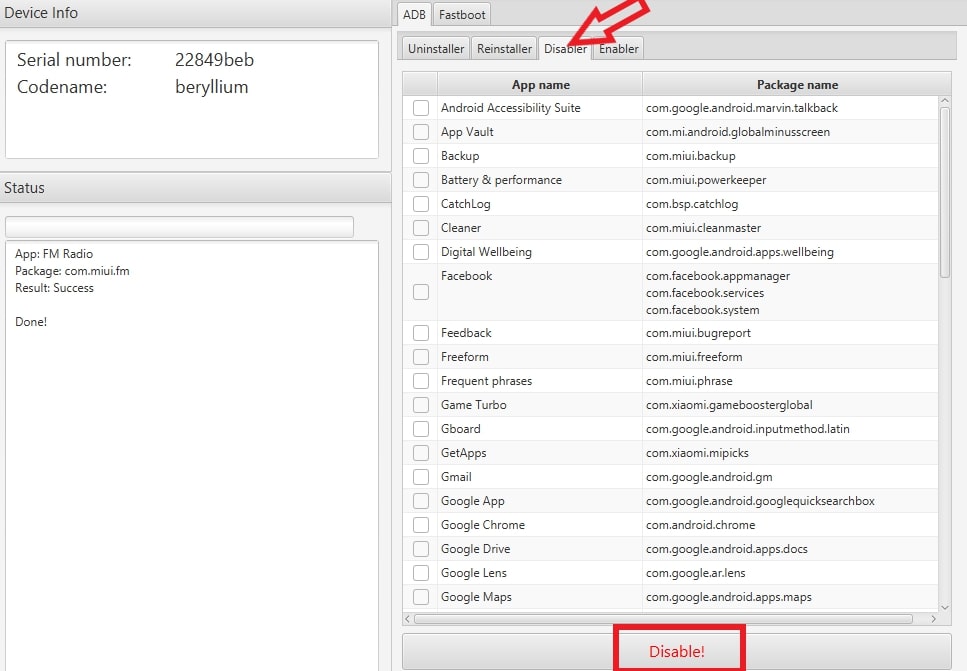Click the horizontal scroll left arrow

(x=408, y=619)
